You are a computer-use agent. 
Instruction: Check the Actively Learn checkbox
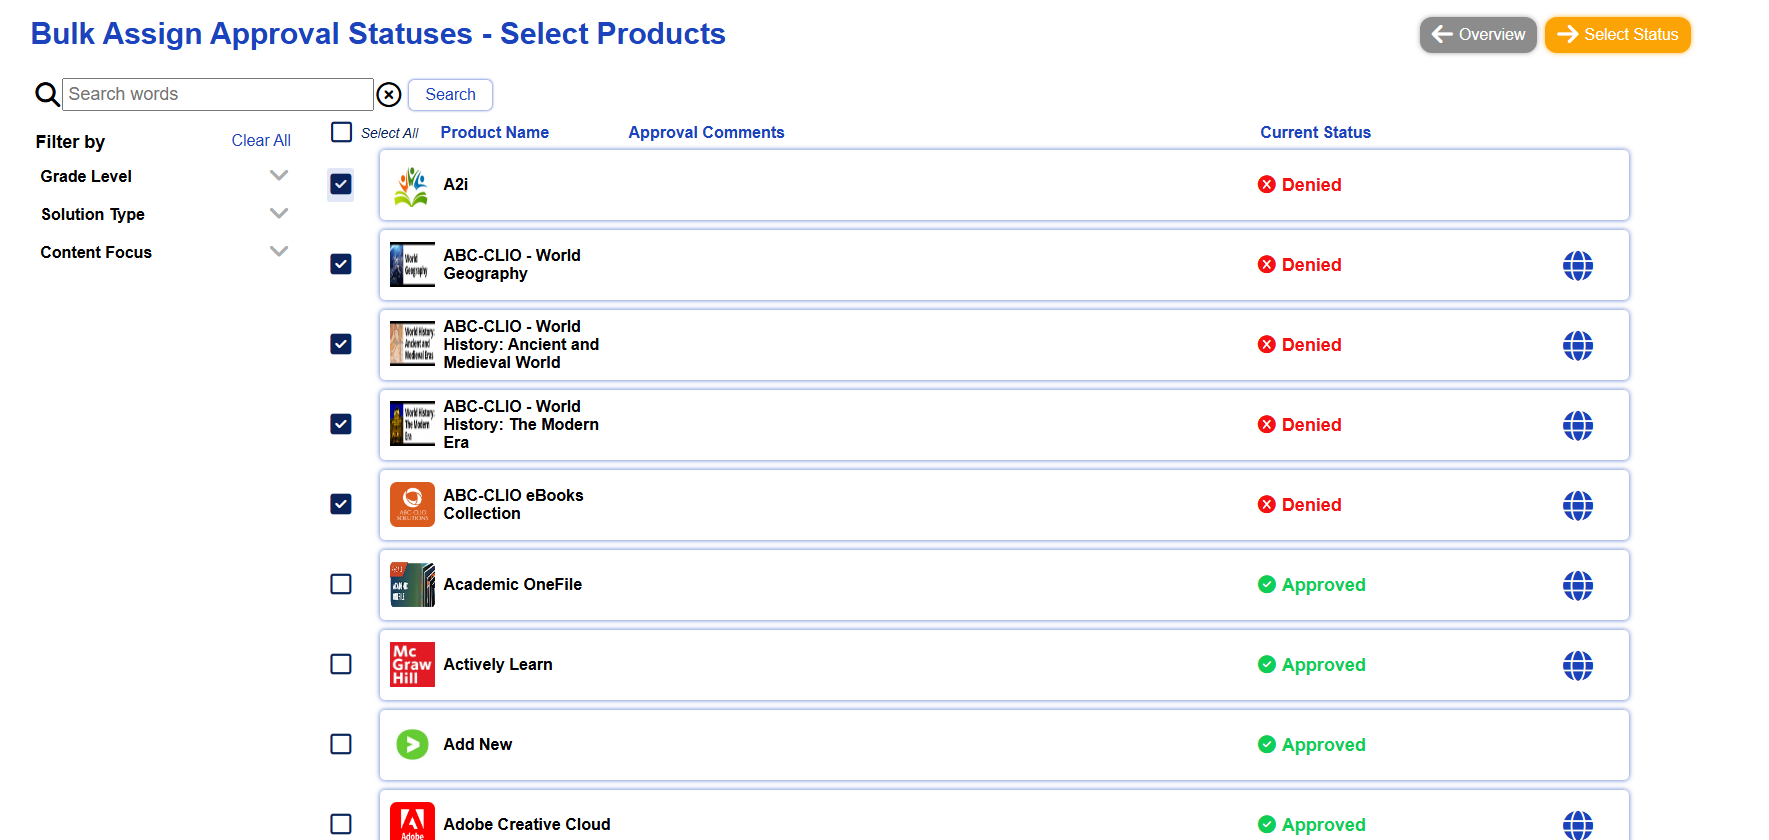(x=341, y=664)
